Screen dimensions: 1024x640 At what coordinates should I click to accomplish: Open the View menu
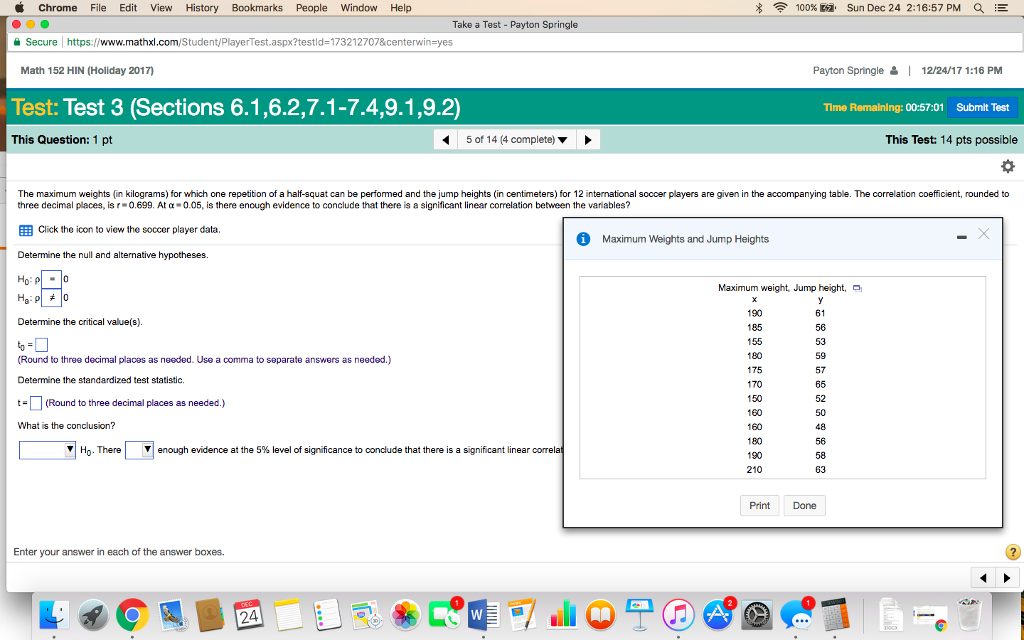161,8
